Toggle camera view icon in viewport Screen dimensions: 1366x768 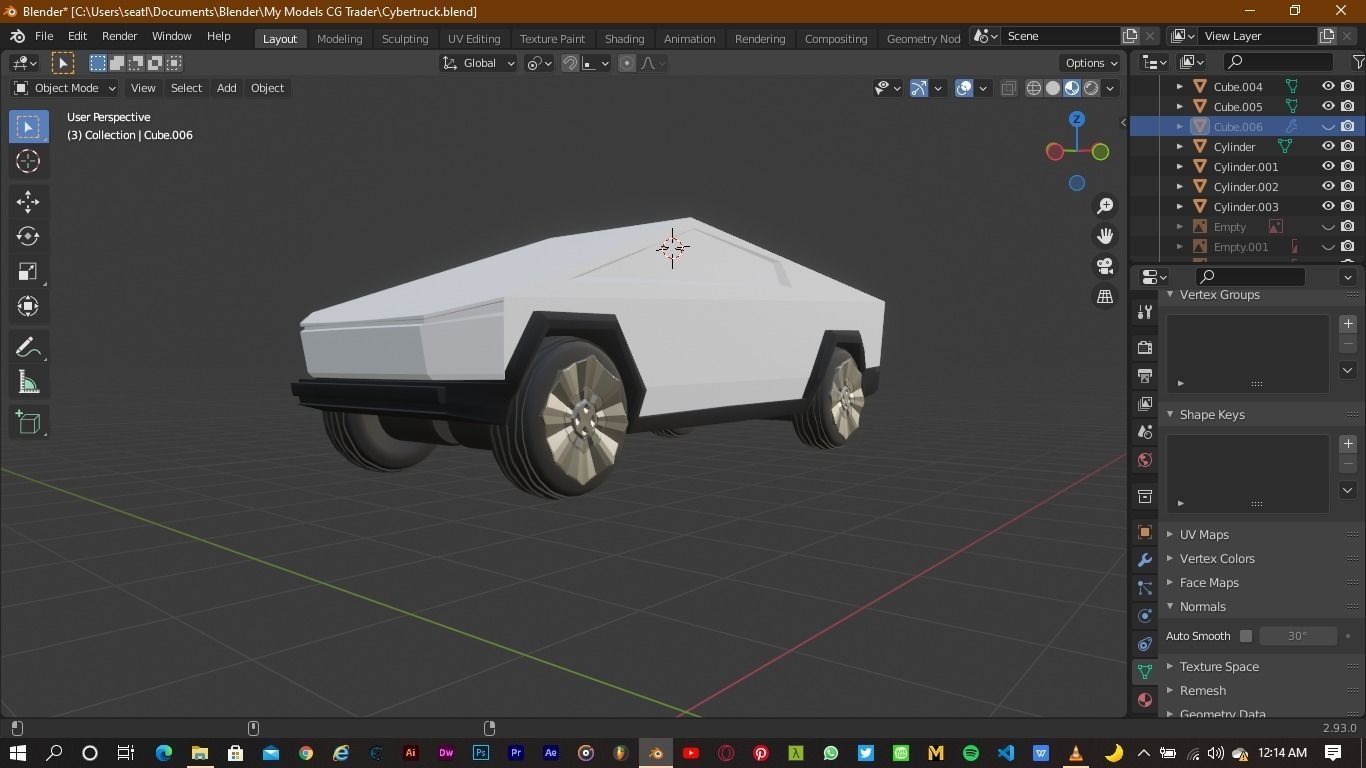click(x=1105, y=266)
